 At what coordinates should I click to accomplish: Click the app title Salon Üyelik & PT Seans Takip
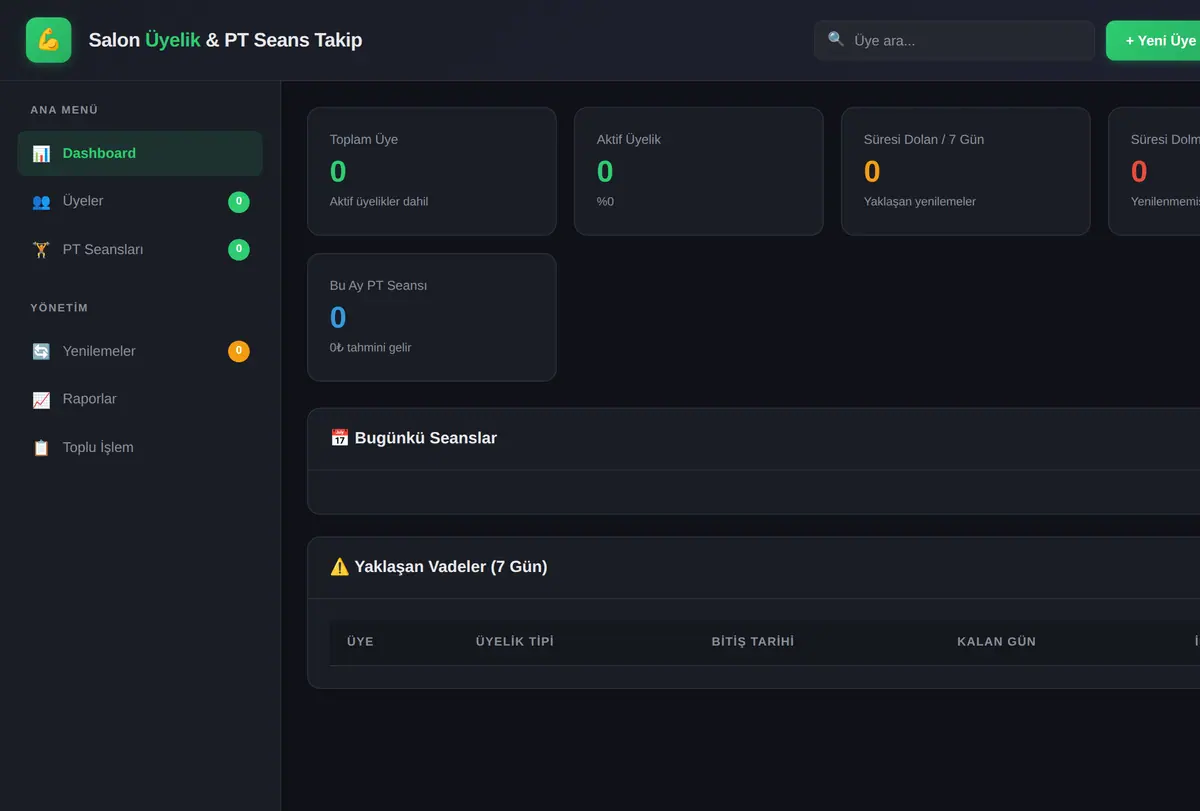225,40
